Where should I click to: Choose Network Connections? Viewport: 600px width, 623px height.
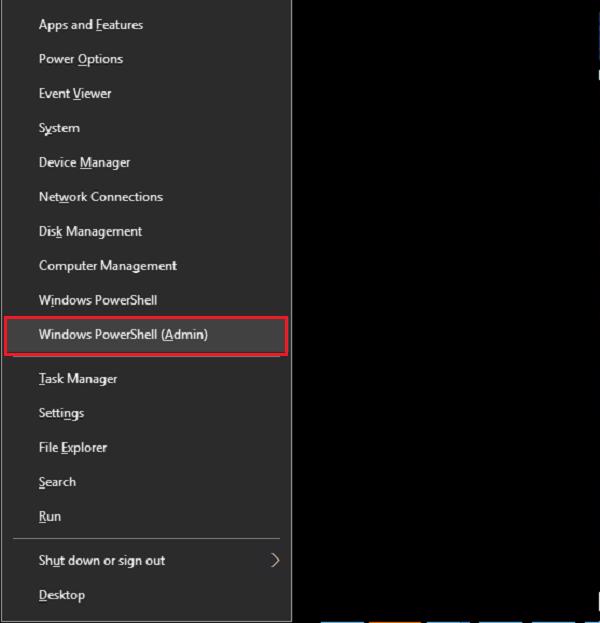(146, 197)
